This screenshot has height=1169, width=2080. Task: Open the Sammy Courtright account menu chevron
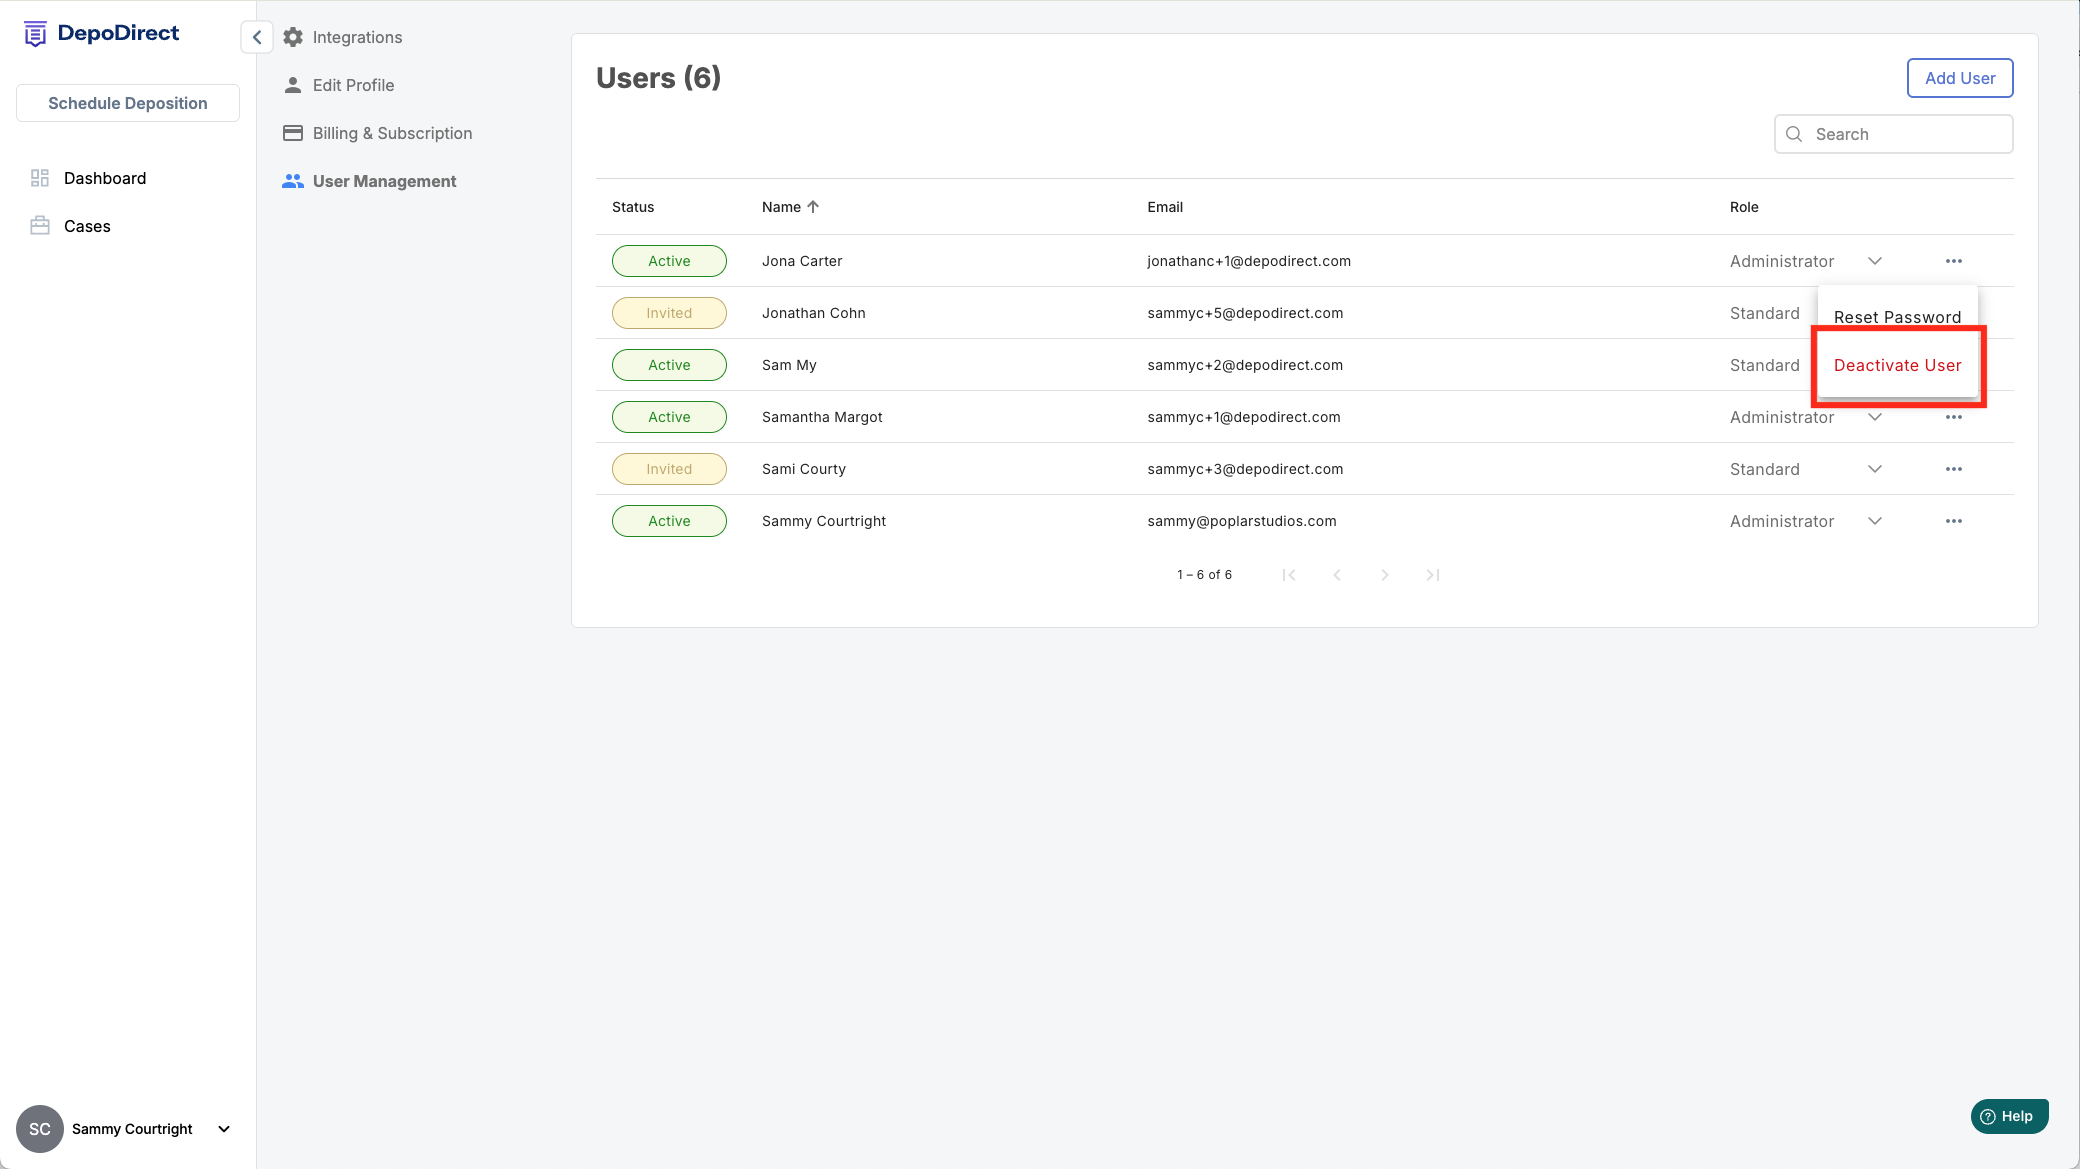224,1129
